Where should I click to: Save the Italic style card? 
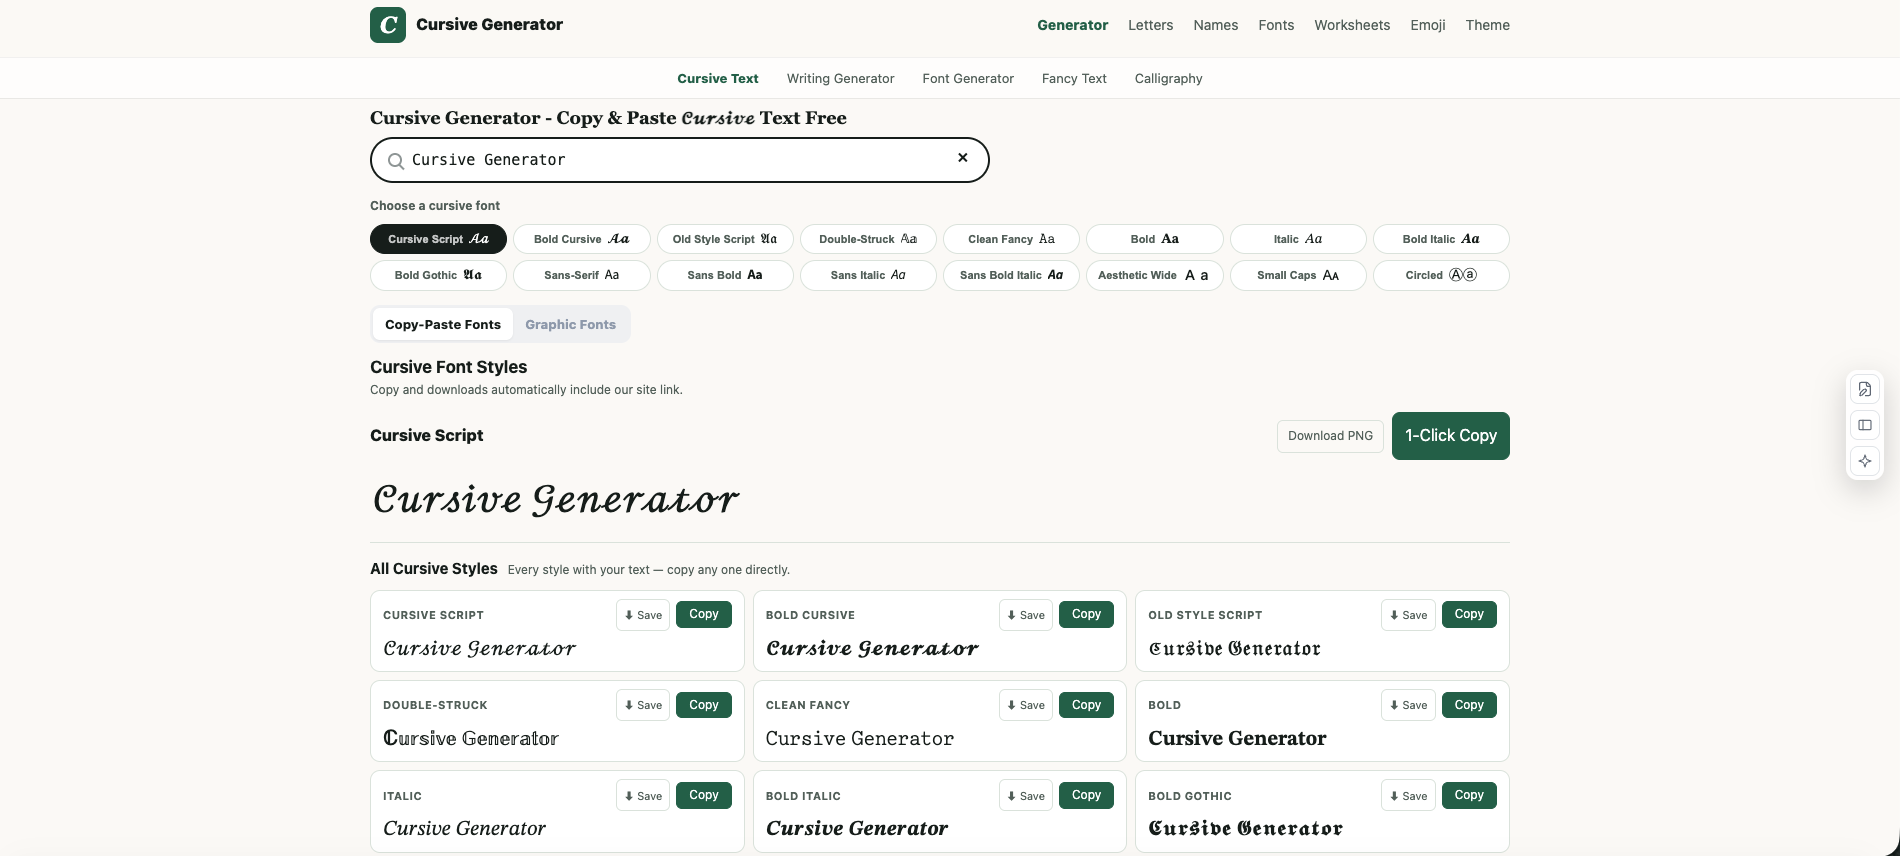(x=643, y=796)
